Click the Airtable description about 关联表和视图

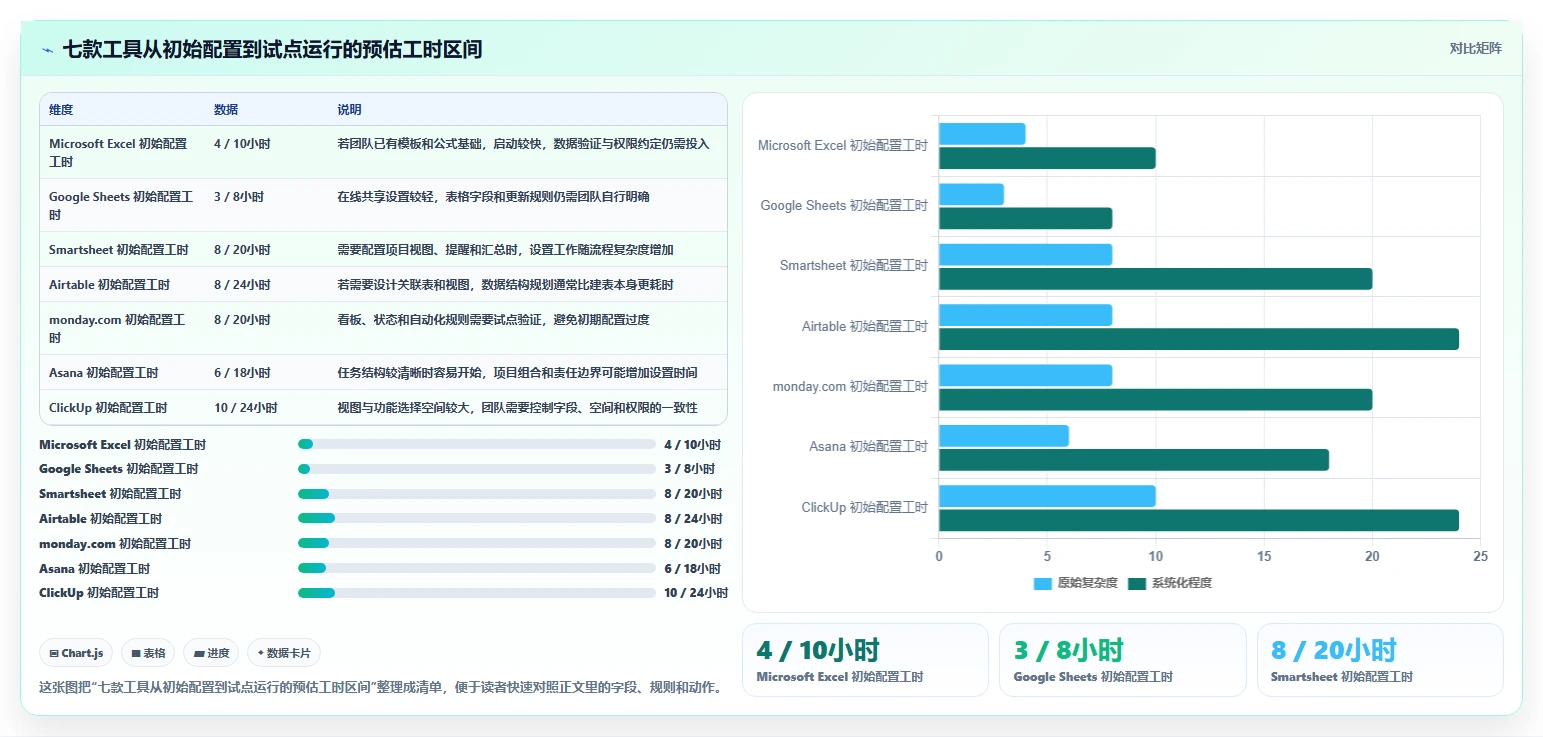tap(505, 284)
